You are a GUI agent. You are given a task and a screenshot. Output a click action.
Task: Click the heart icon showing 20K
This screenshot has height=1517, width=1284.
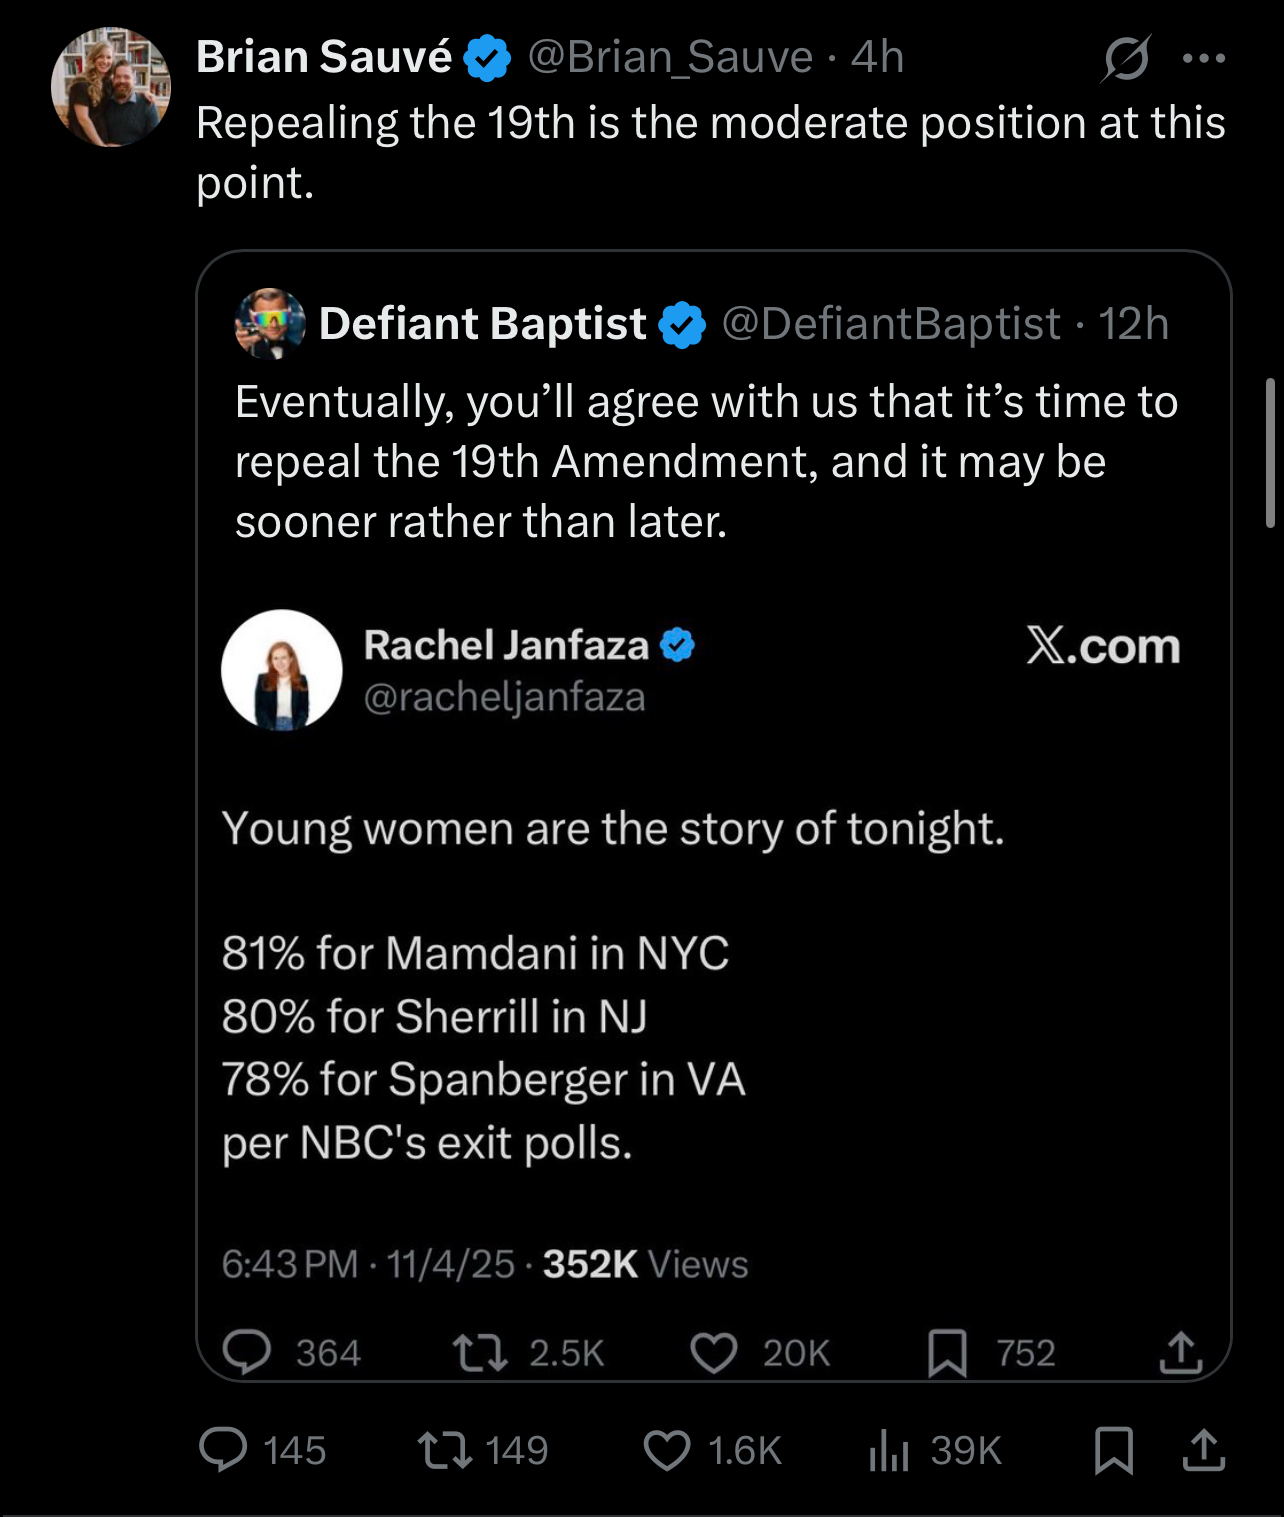click(714, 1353)
